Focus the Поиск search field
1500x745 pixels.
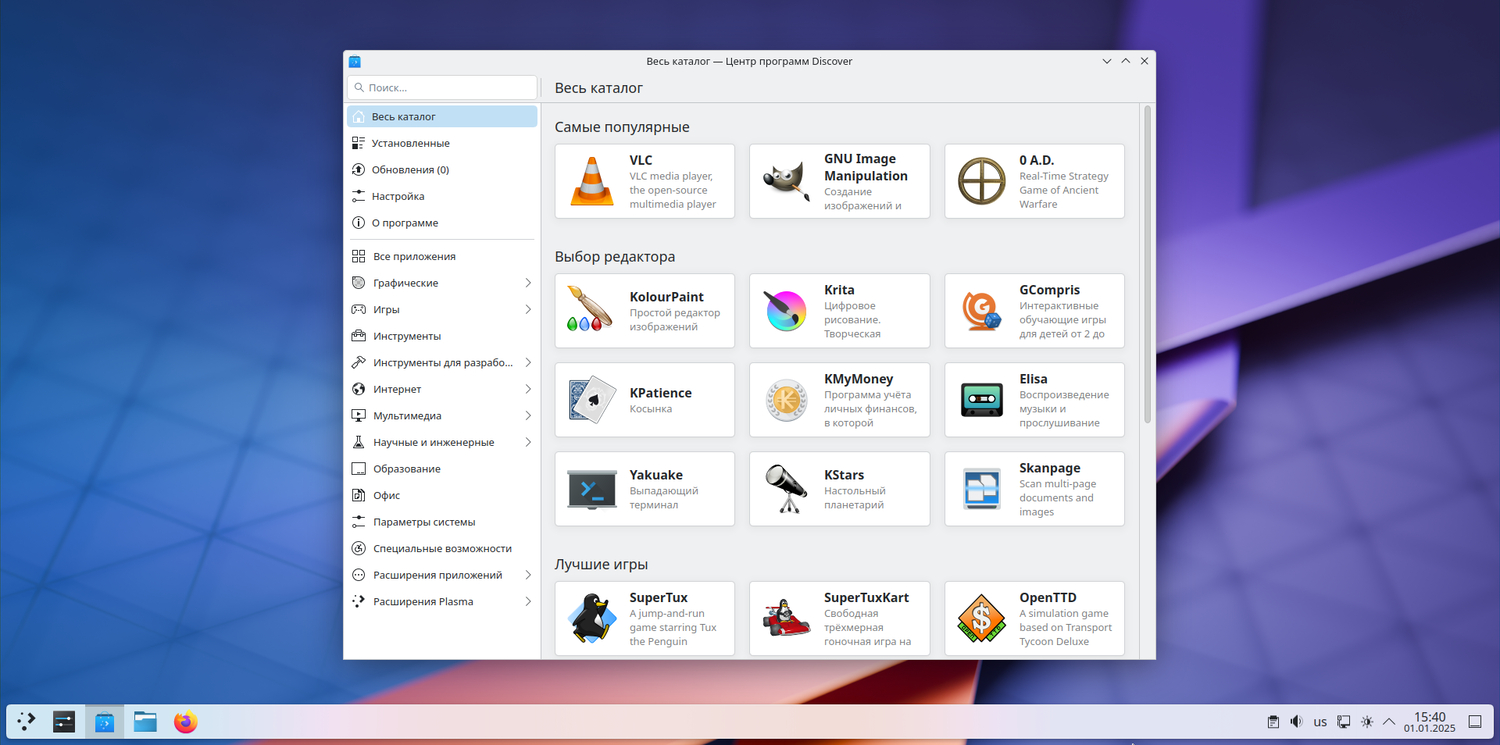[442, 88]
